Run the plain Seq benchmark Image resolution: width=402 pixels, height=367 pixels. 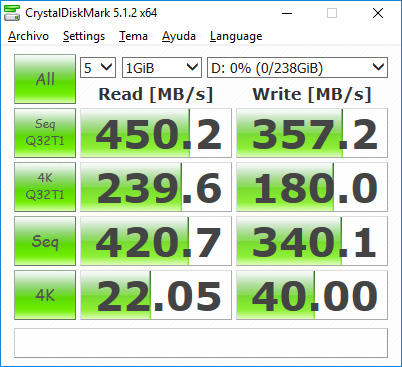45,241
